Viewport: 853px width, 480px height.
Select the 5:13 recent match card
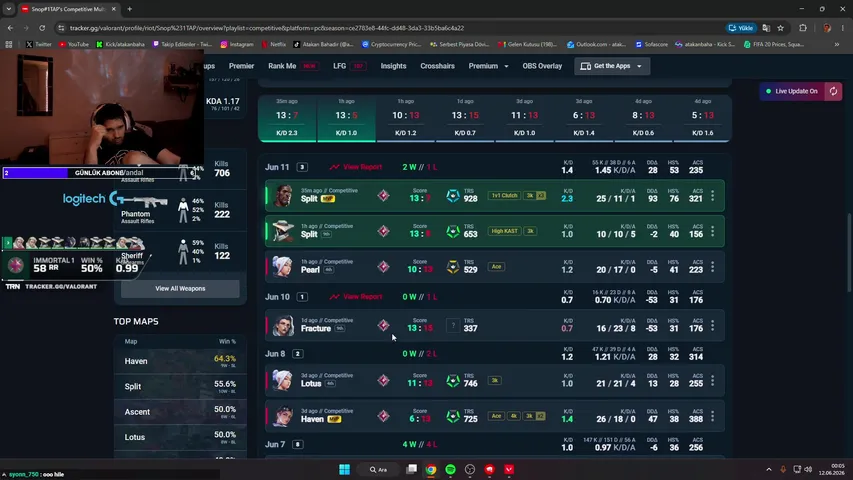[x=702, y=118]
